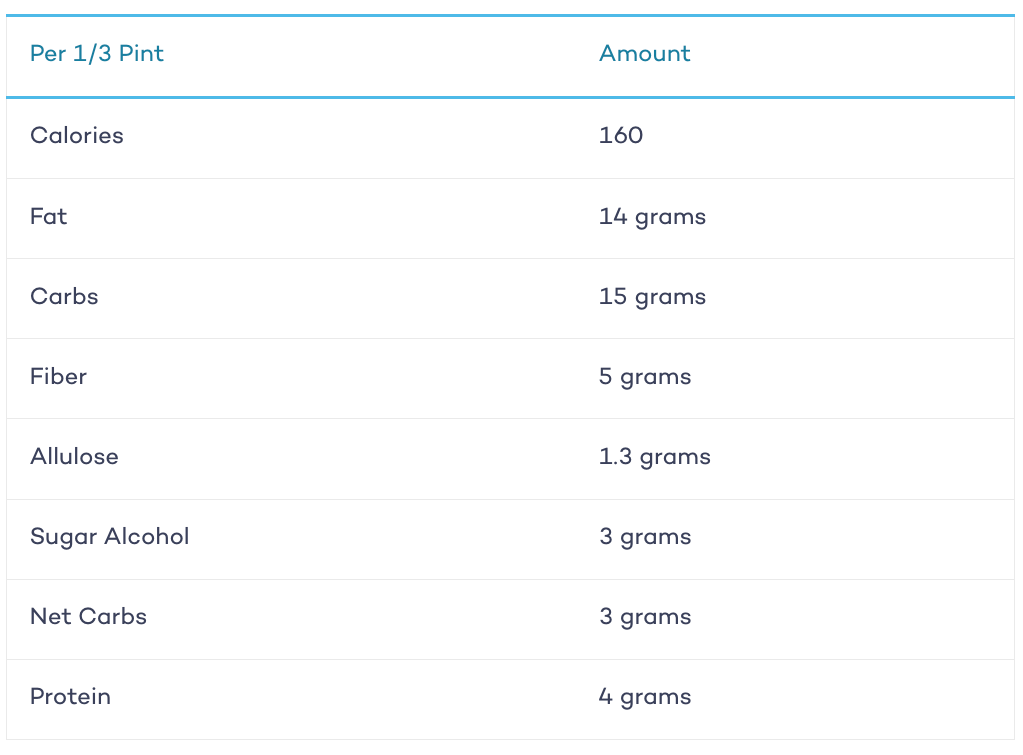The width and height of the screenshot is (1023, 755).
Task: Click the '15 grams' carbs amount
Action: 652,298
